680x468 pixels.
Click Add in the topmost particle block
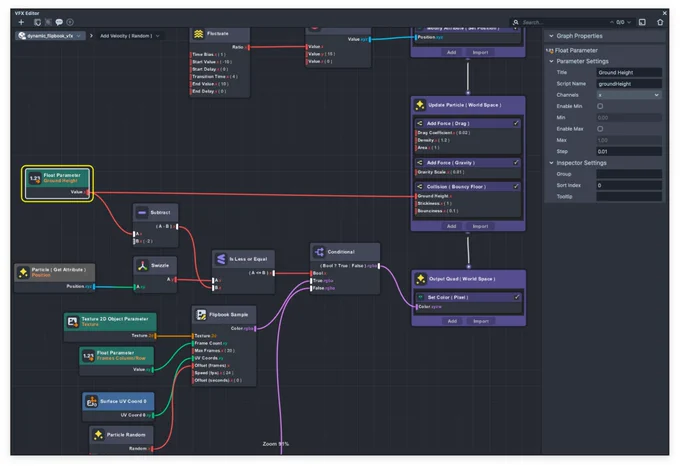[451, 52]
